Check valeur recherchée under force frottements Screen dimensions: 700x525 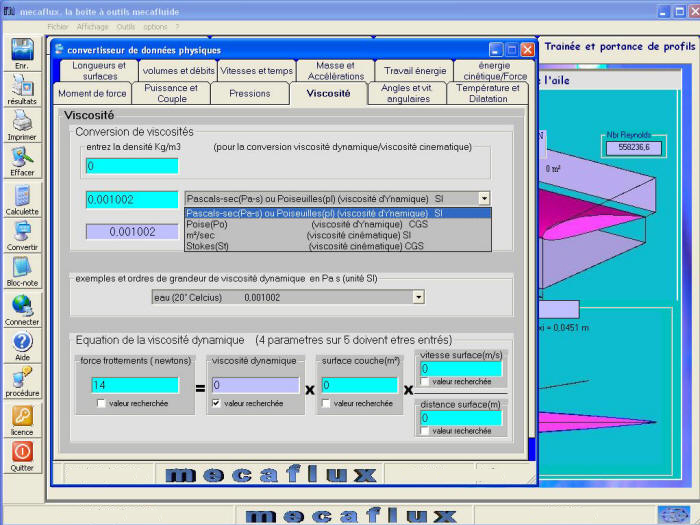point(101,403)
